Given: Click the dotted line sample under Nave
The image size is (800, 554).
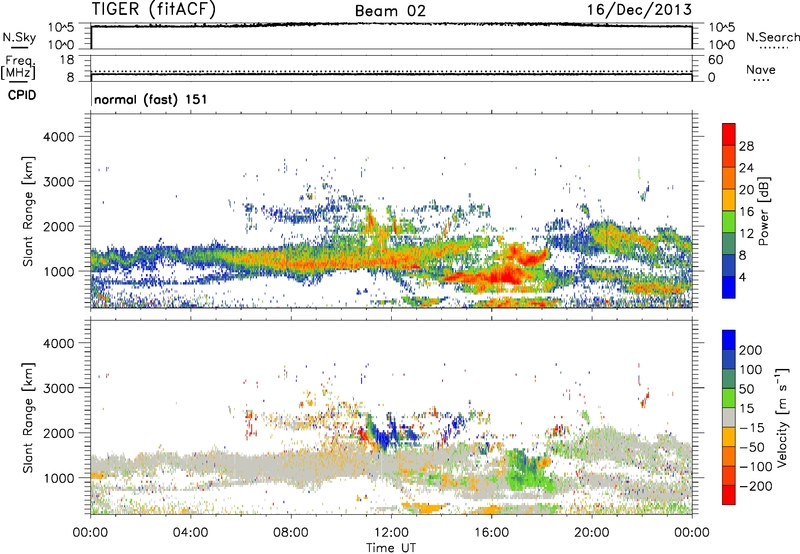Looking at the screenshot, I should pos(761,80).
